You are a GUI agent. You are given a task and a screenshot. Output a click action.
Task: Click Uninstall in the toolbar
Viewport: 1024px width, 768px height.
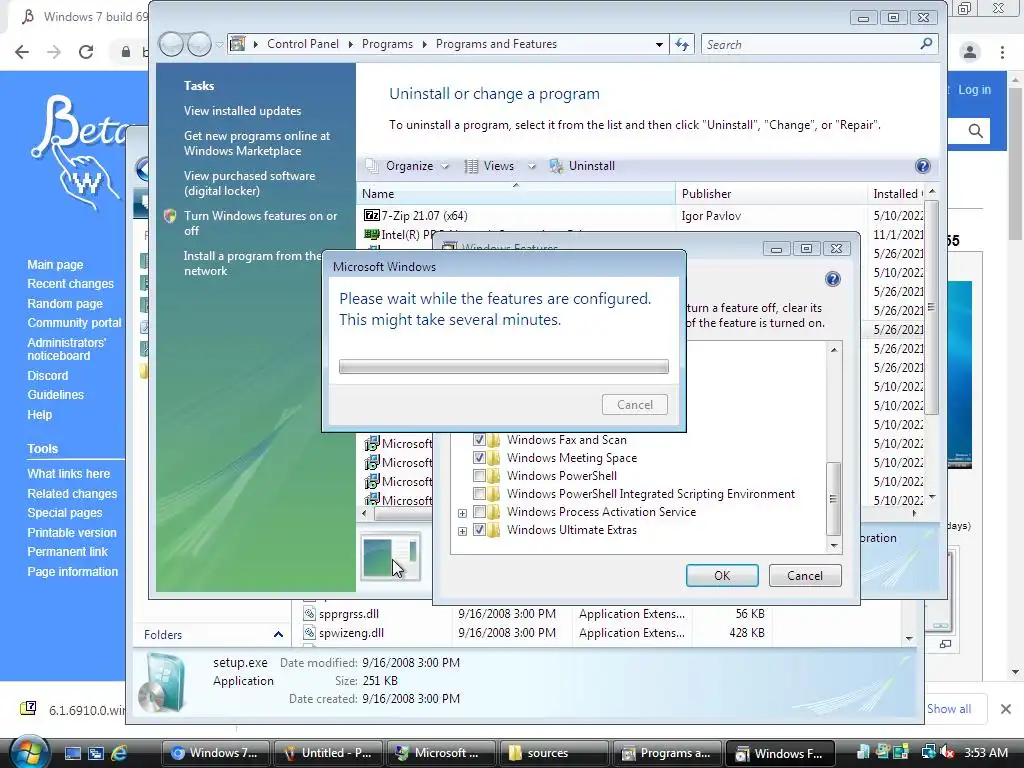(583, 166)
